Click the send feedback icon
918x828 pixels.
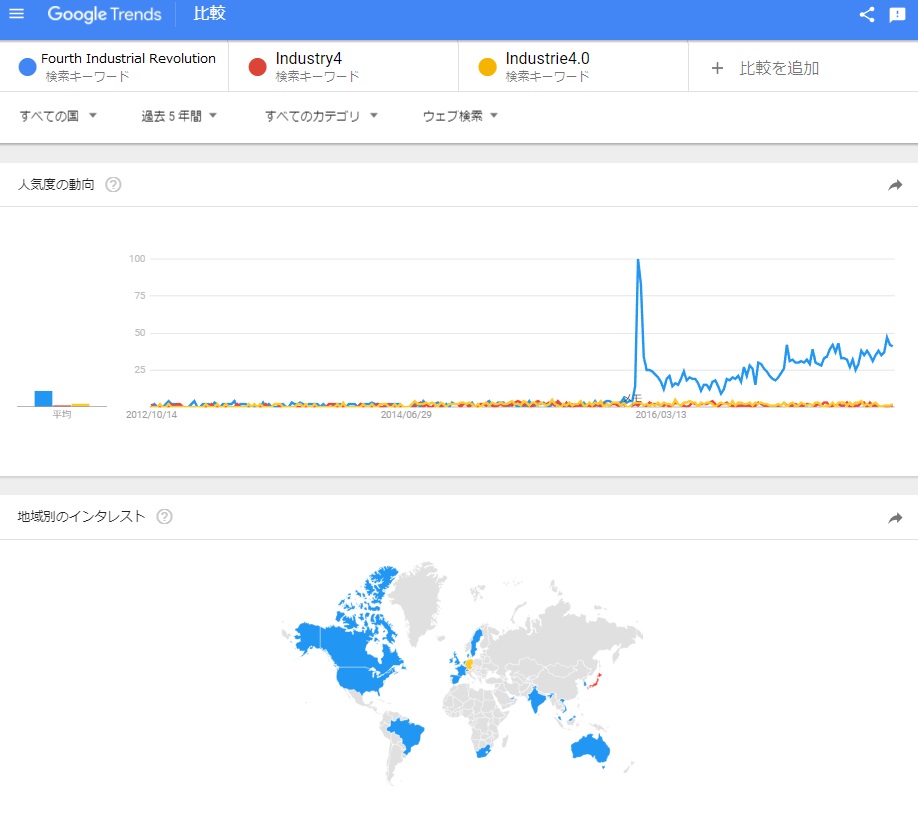pos(897,15)
